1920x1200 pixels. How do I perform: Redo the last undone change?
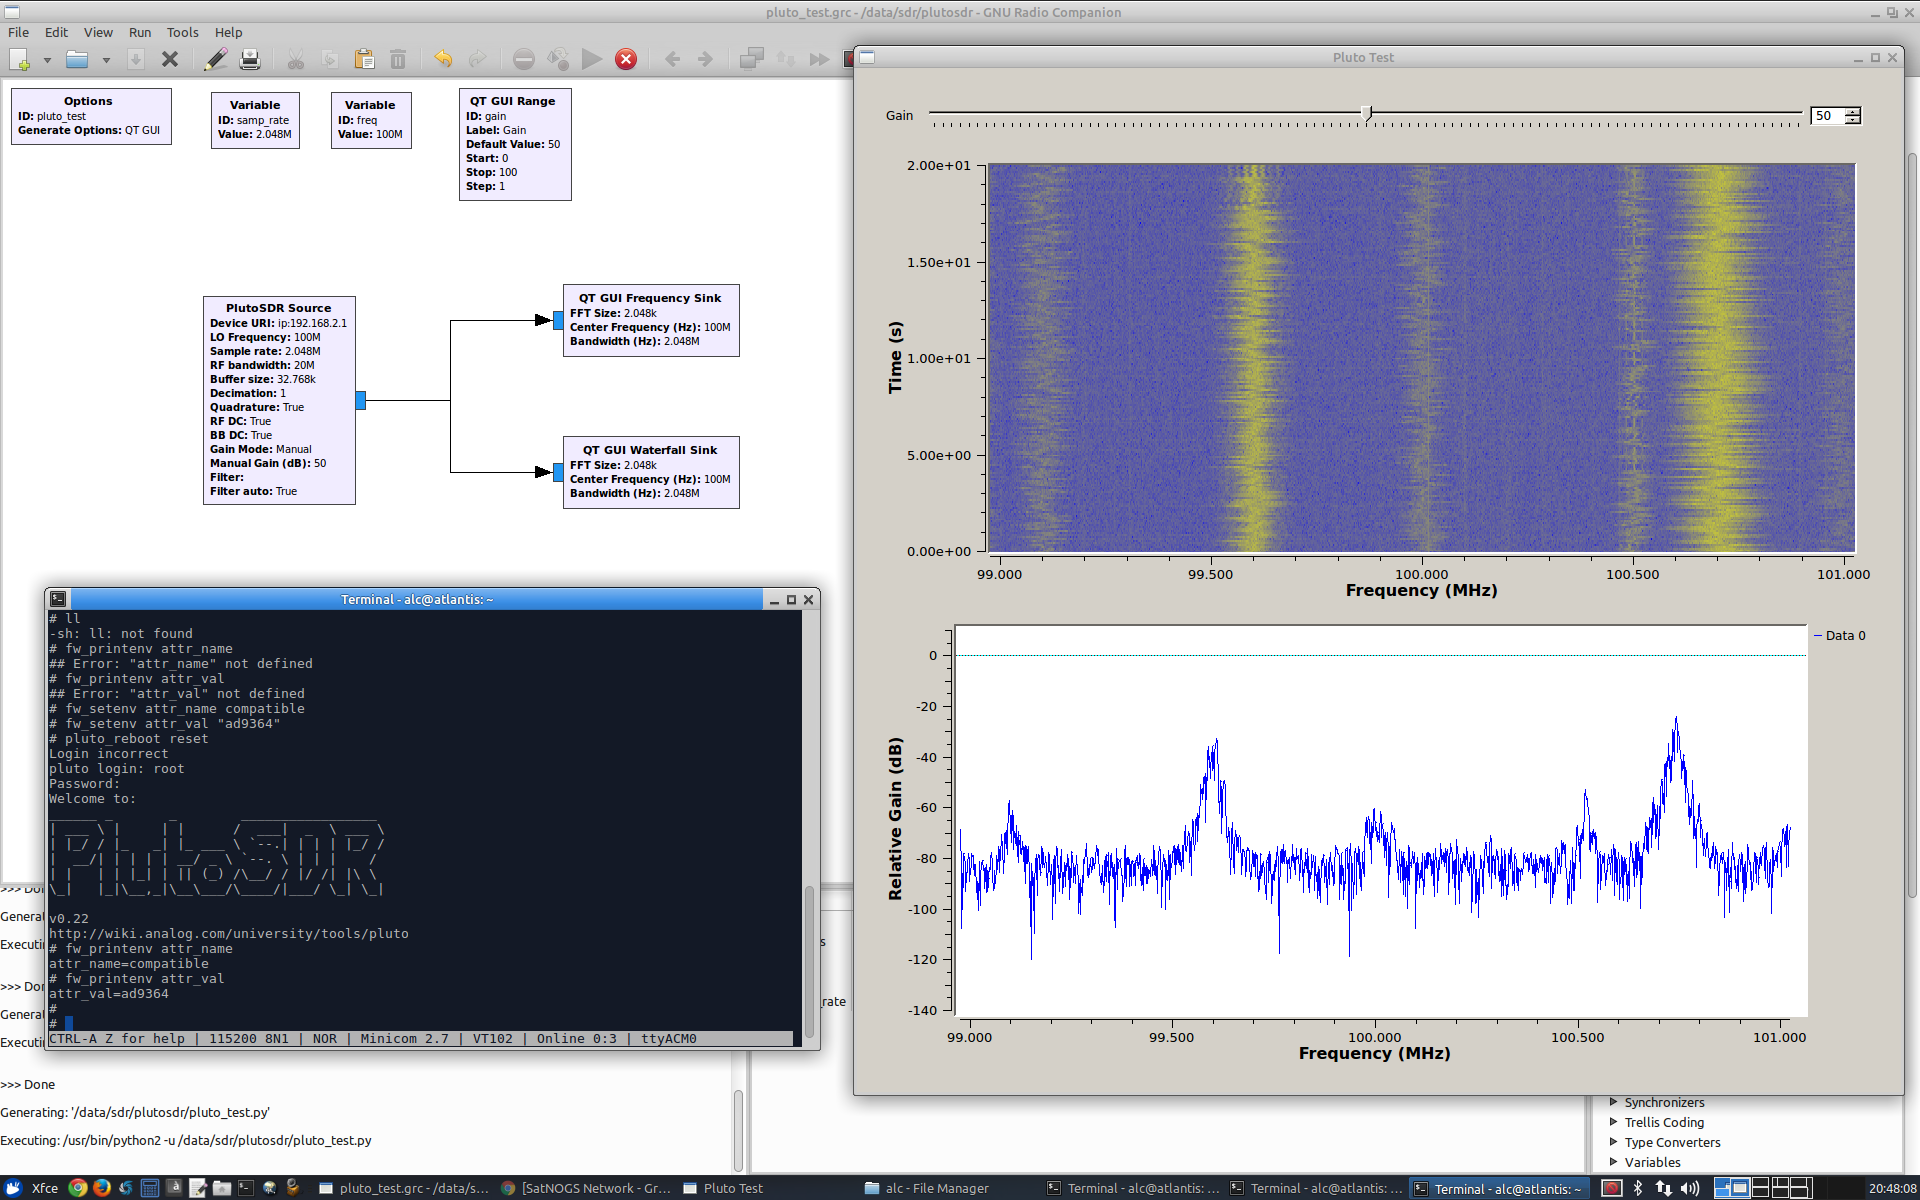(x=477, y=60)
